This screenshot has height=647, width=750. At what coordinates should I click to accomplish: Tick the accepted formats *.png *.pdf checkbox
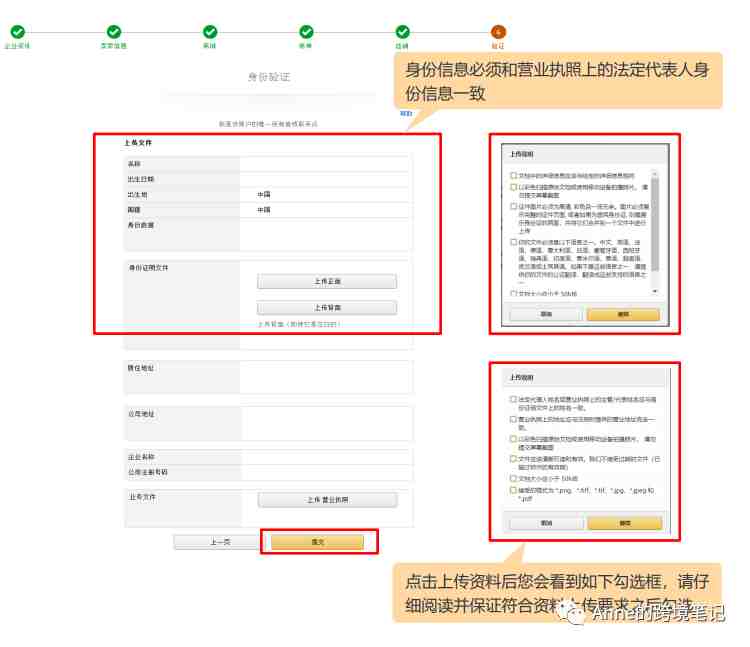[513, 490]
